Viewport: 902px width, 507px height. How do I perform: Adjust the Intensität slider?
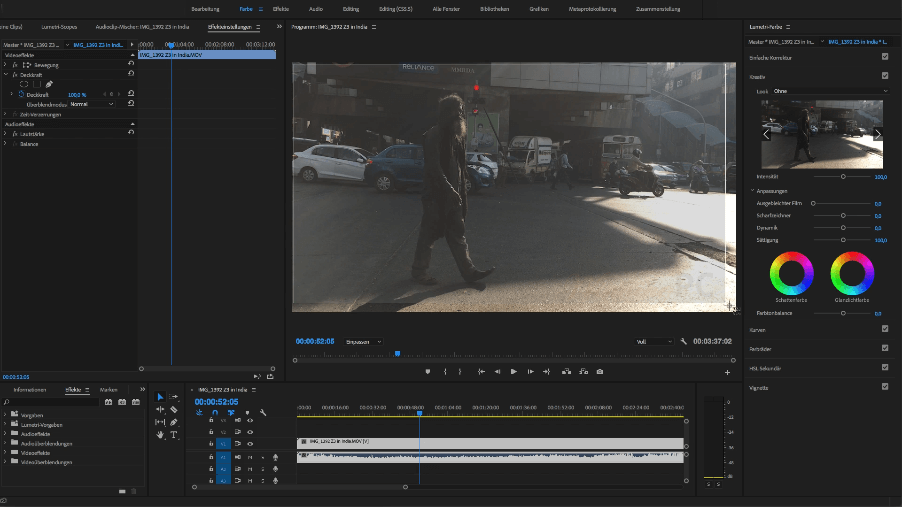843,177
